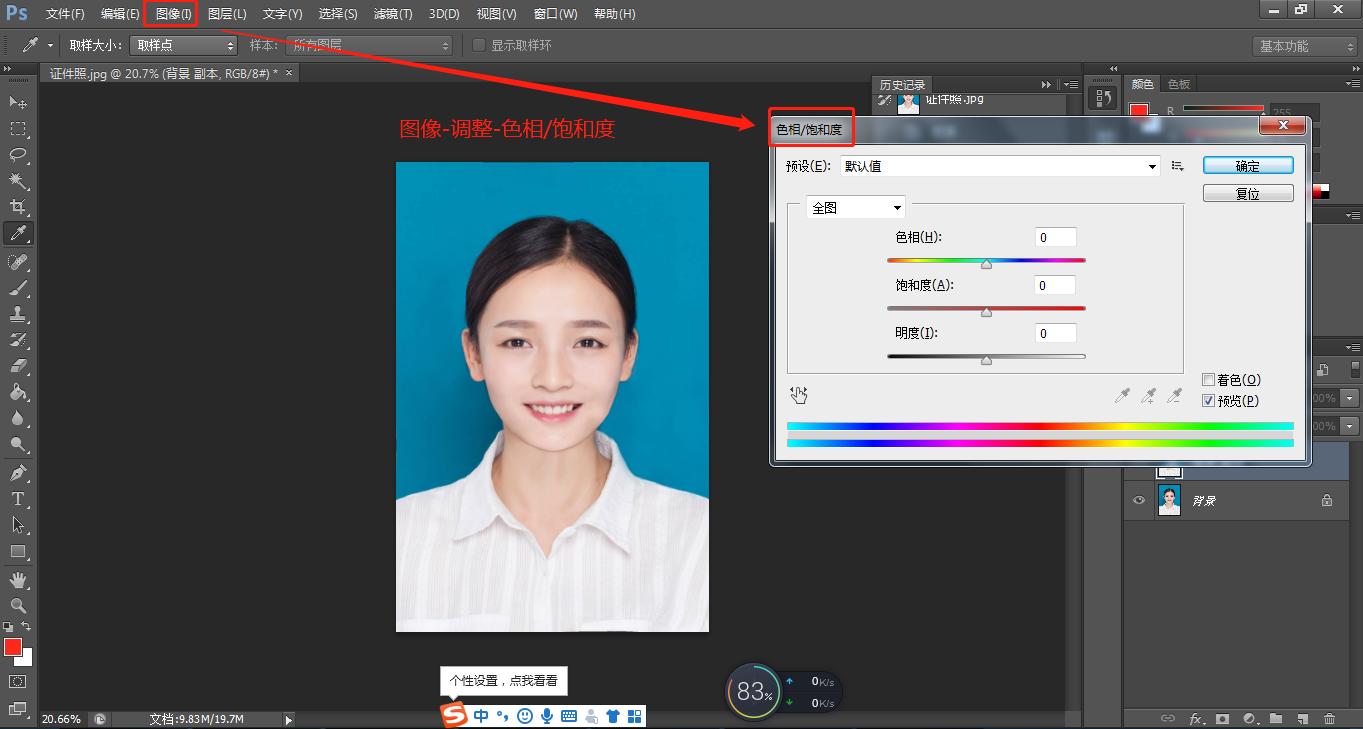Click the 色相 hue slider handle

pyautogui.click(x=986, y=264)
